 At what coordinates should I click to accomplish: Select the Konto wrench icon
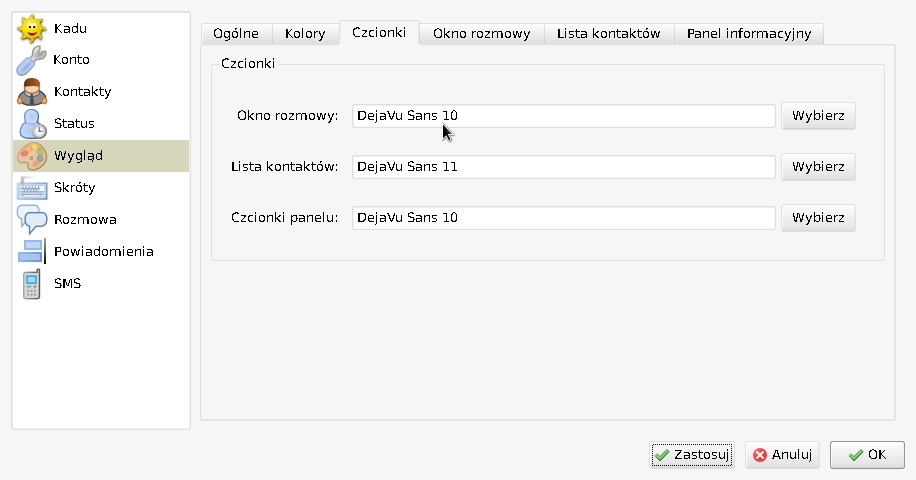point(32,60)
